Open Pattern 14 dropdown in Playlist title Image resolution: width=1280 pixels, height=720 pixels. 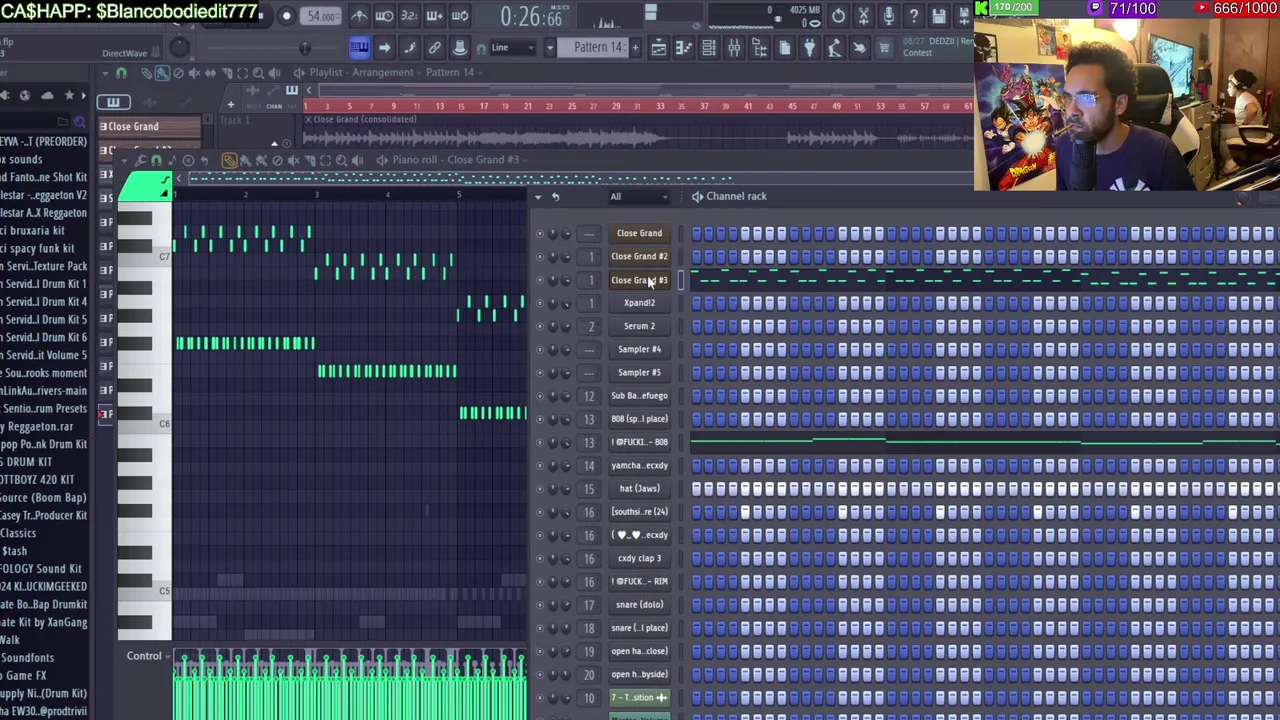click(455, 72)
